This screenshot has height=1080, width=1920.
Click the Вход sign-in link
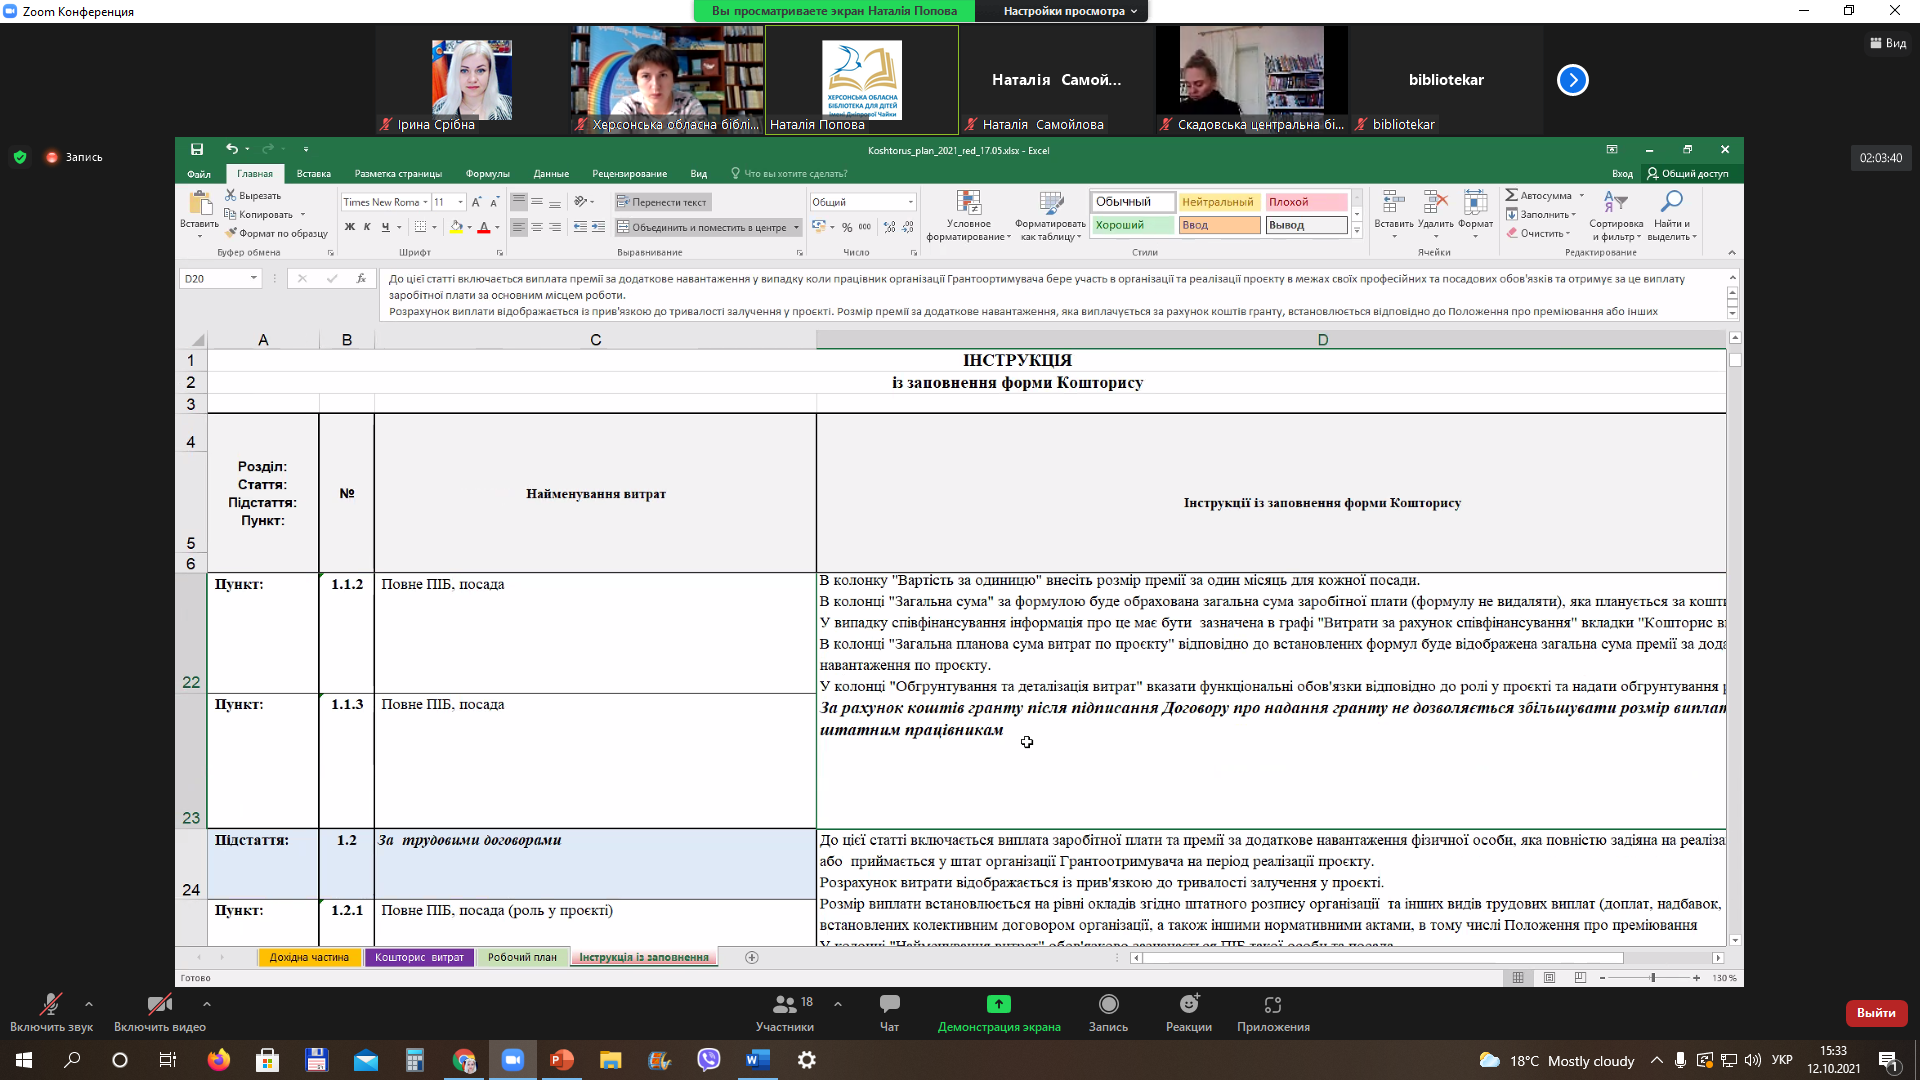pos(1622,174)
